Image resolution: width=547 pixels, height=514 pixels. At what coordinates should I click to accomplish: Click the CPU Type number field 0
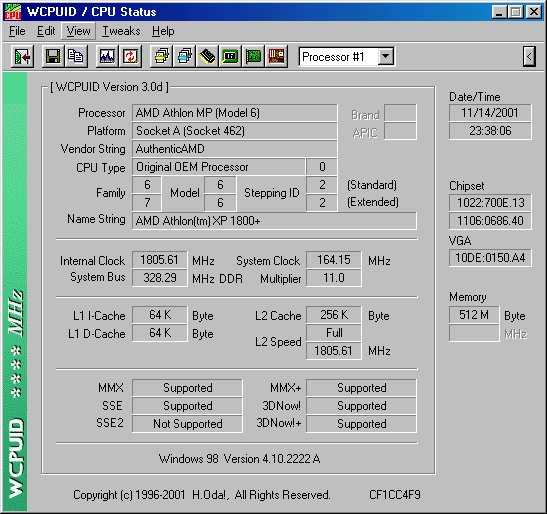[322, 167]
